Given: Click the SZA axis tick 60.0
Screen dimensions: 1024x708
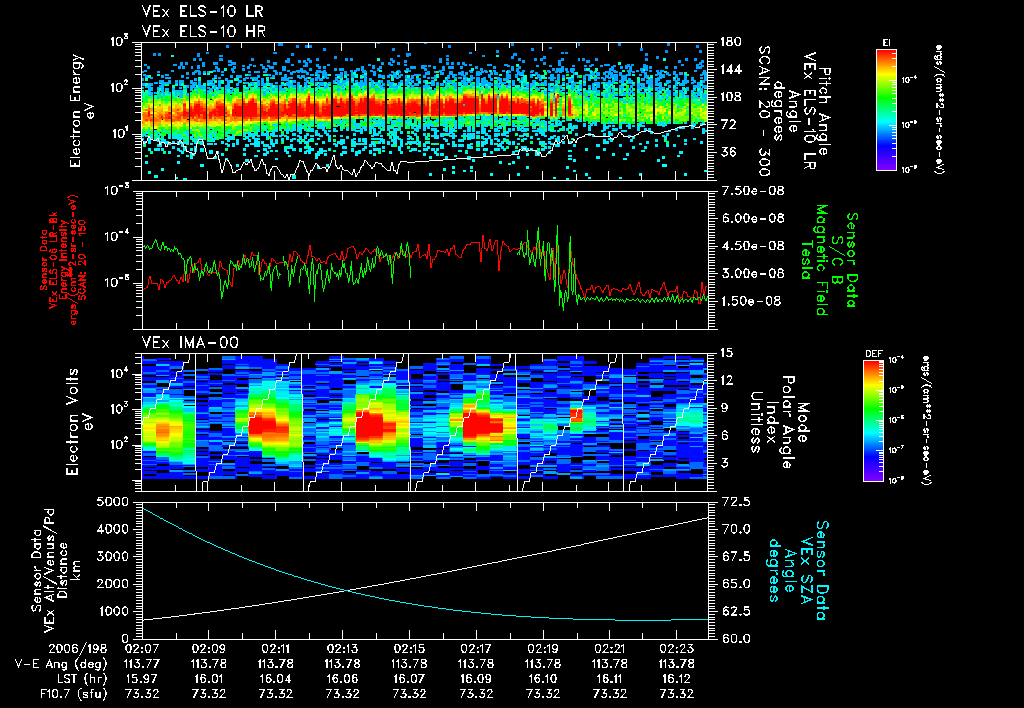Looking at the screenshot, I should pyautogui.click(x=735, y=639).
